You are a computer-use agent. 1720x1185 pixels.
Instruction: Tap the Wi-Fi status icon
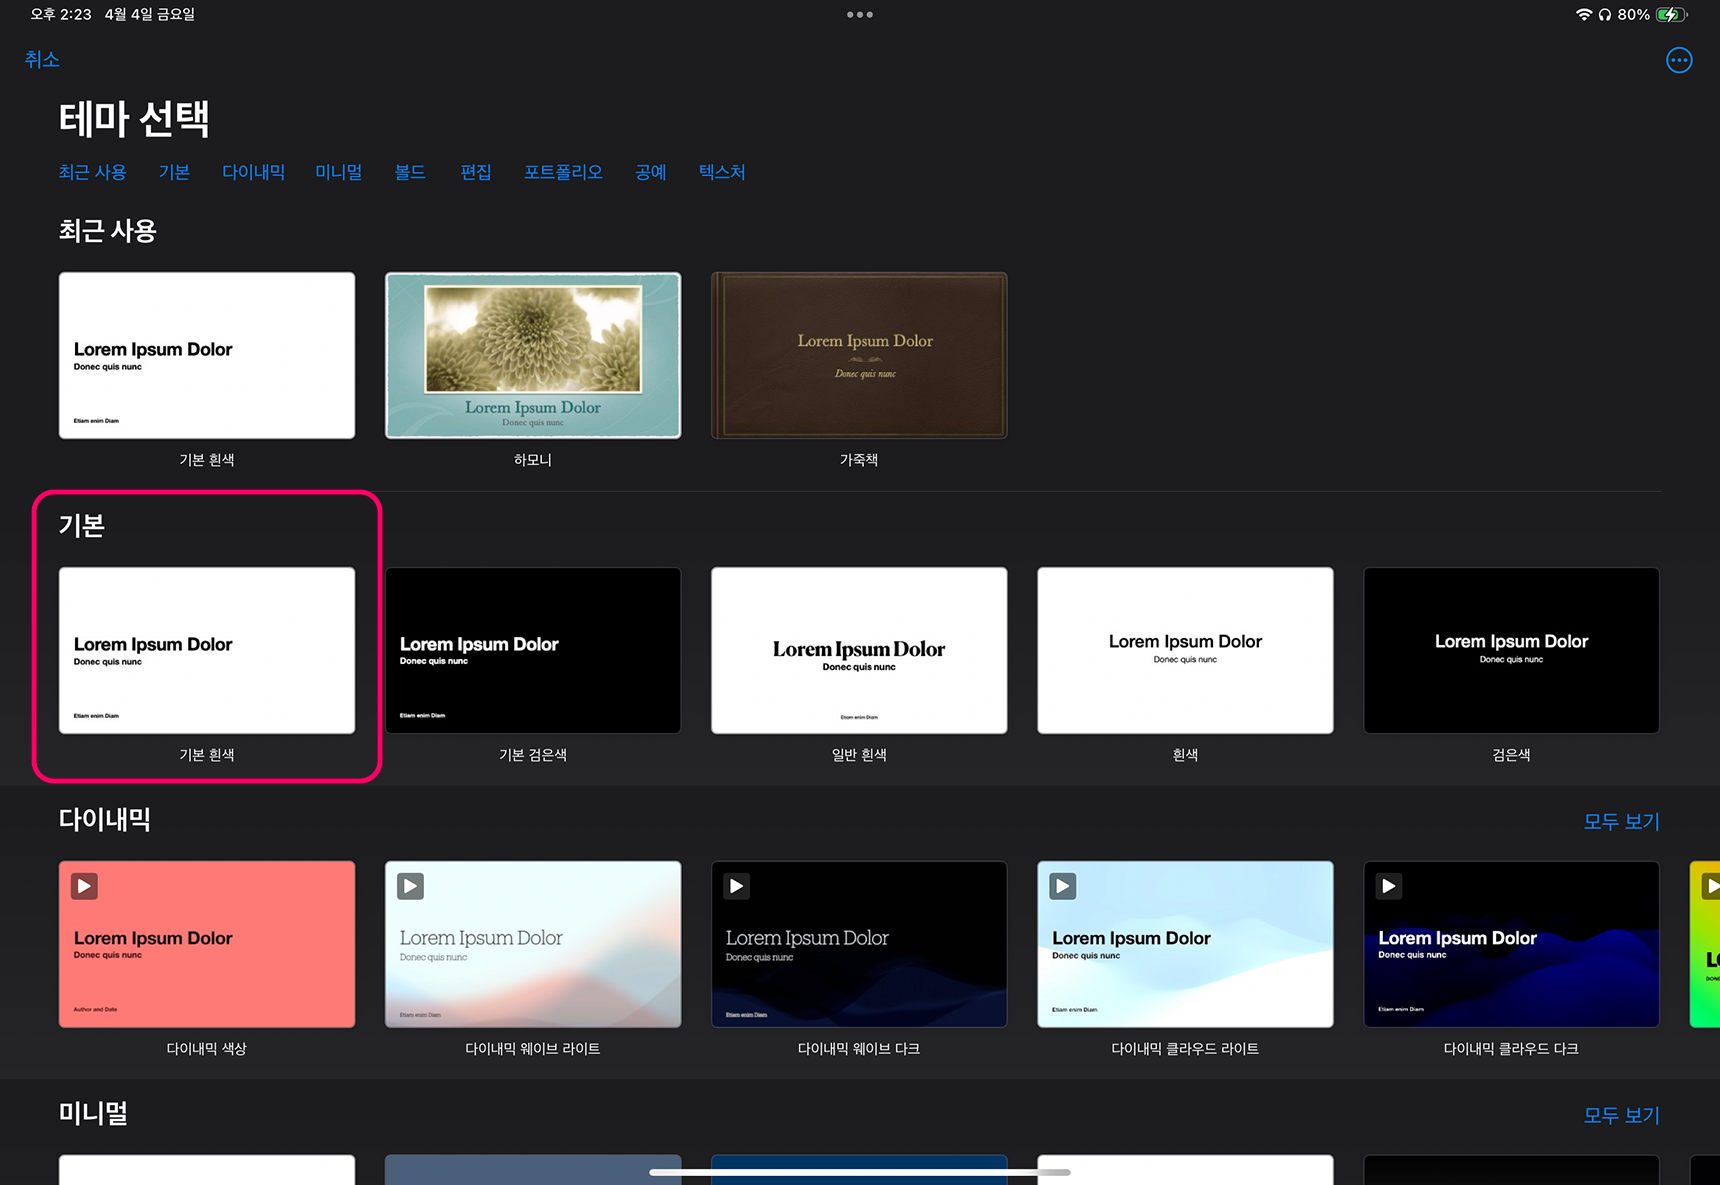(x=1584, y=15)
